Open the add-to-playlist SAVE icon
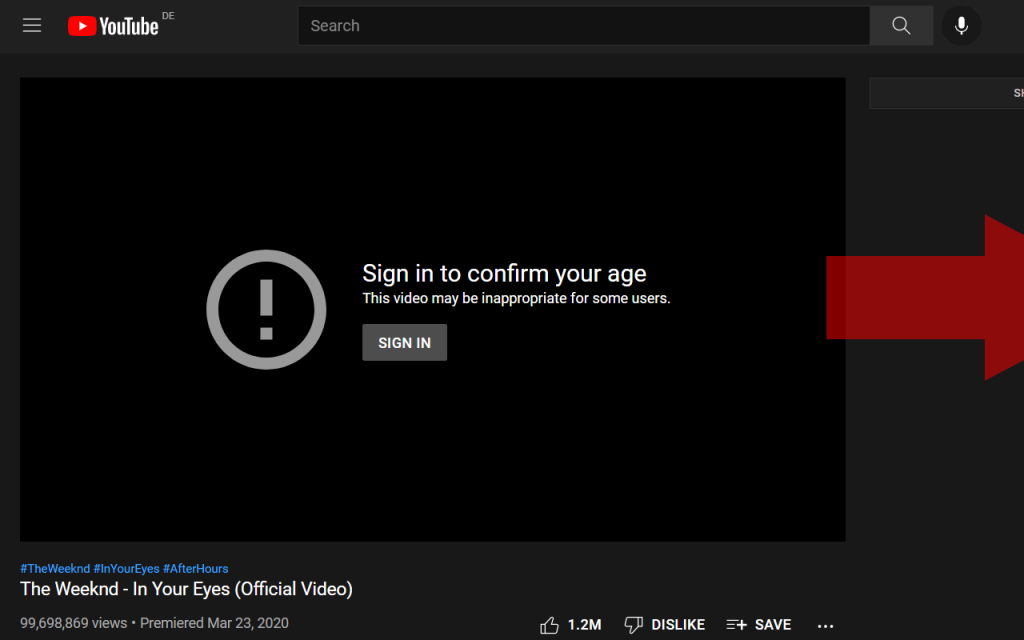 737,624
